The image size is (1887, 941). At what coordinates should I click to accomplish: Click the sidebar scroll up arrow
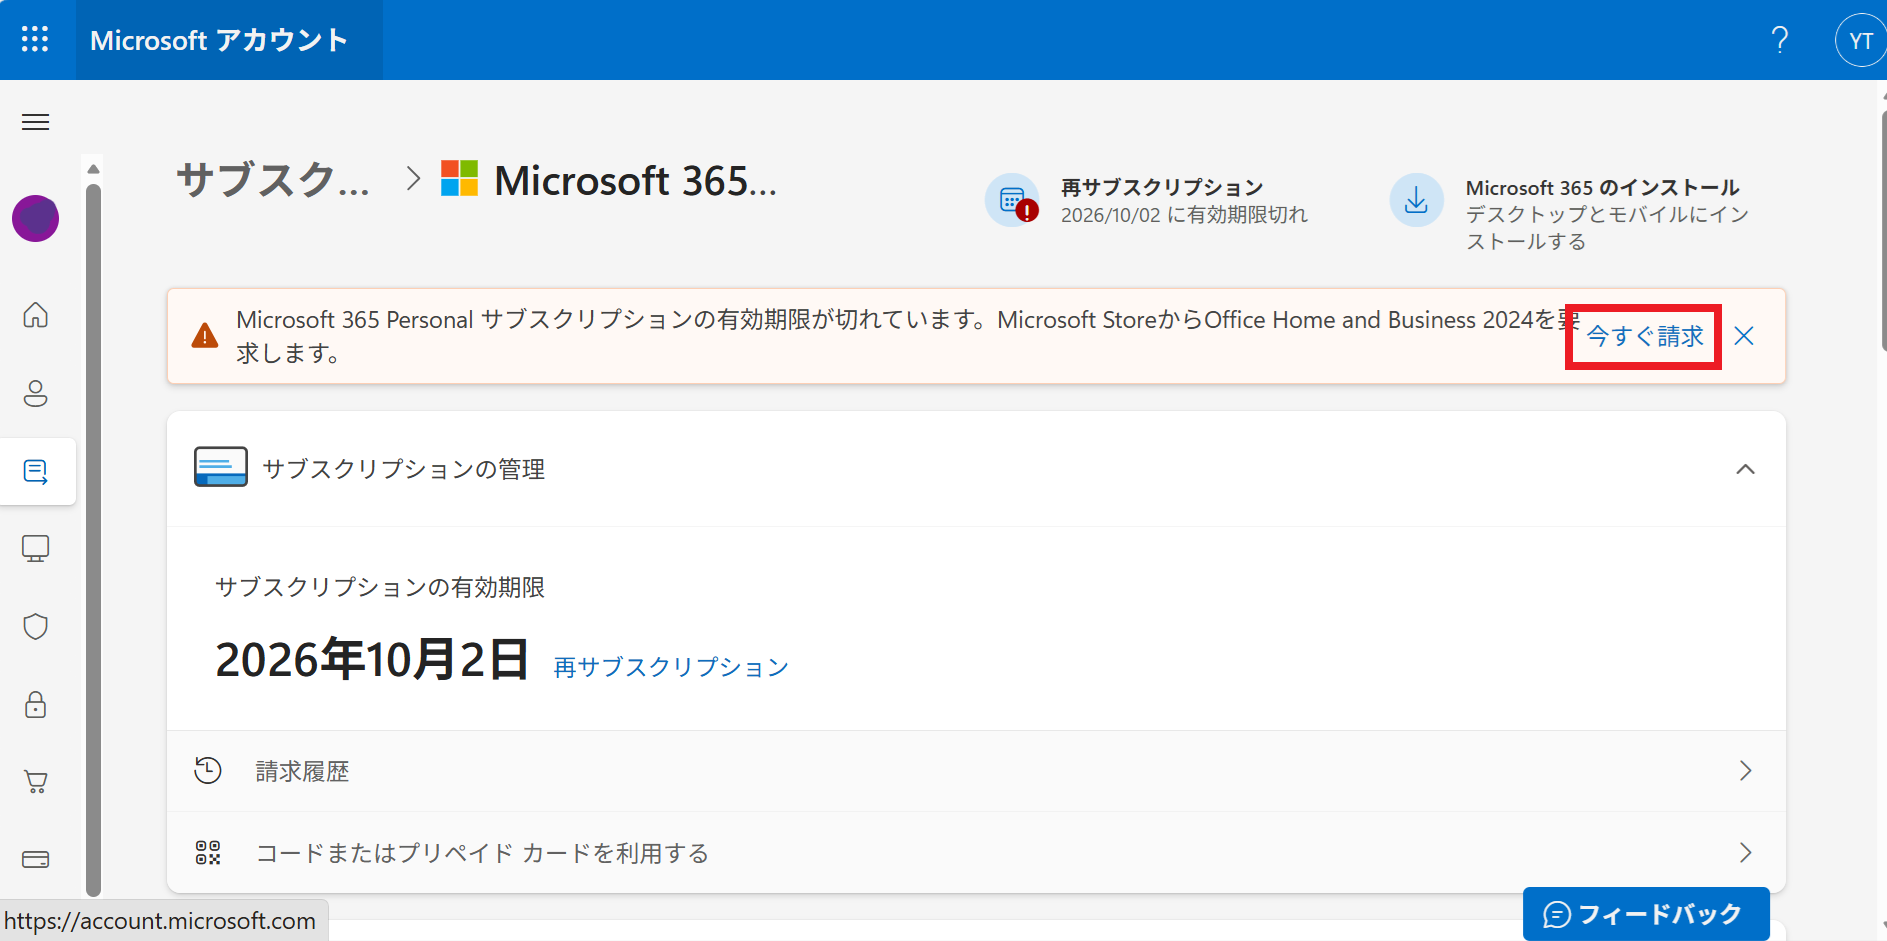tap(94, 168)
